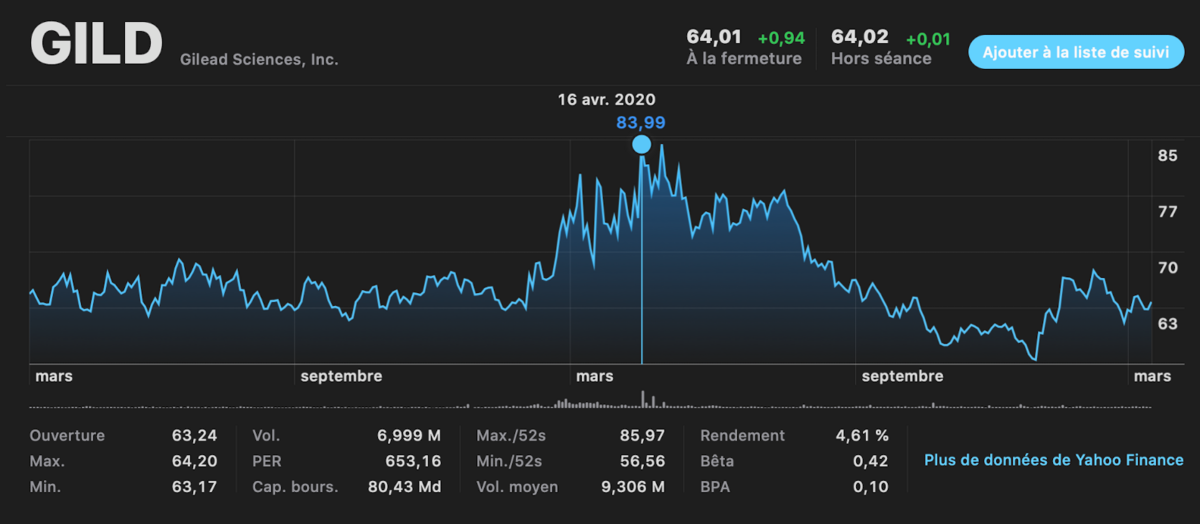Click the 64,01 closing price
The height and width of the screenshot is (524, 1200).
[714, 37]
